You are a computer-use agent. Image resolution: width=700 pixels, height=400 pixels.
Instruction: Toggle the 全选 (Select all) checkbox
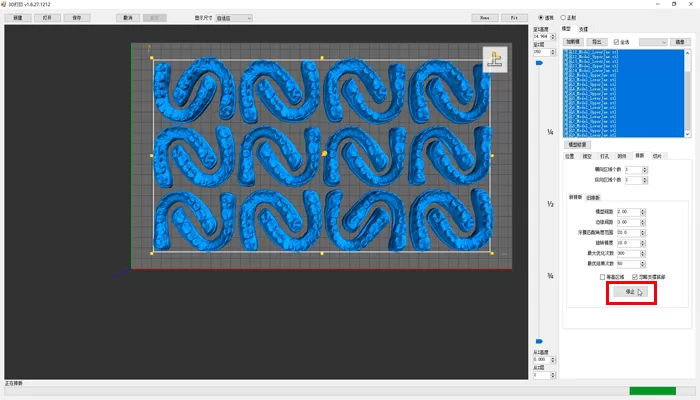[616, 42]
